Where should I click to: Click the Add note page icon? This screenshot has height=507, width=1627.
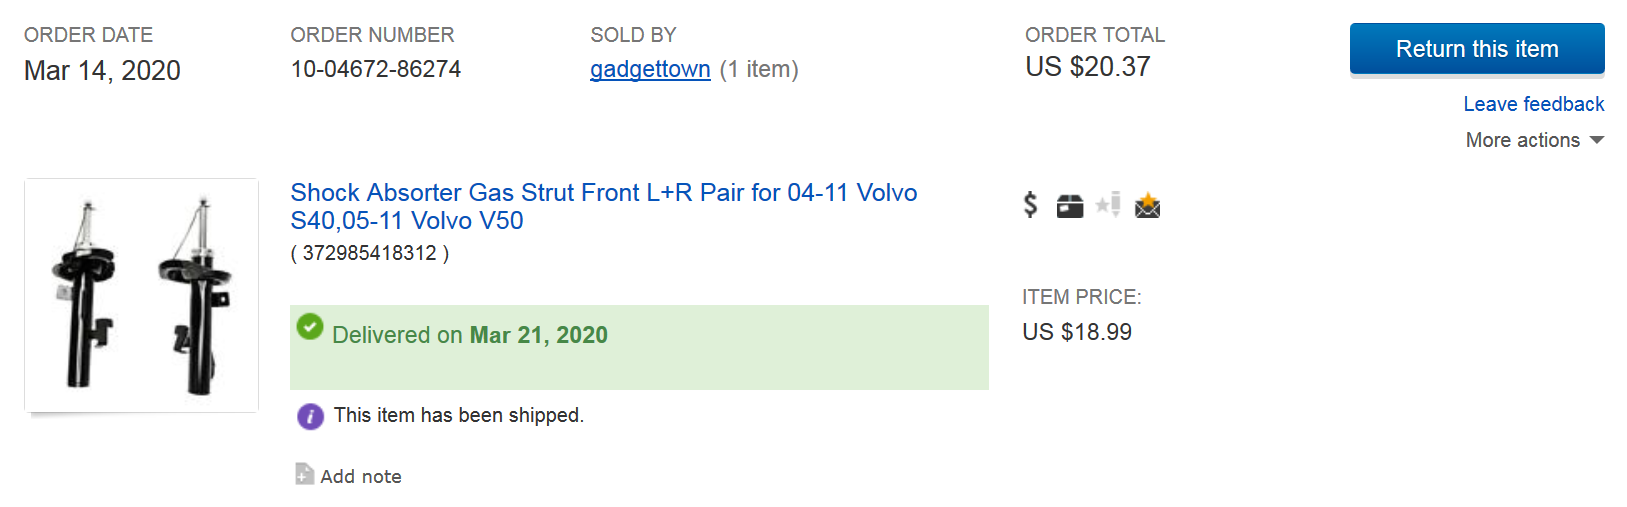(x=304, y=474)
